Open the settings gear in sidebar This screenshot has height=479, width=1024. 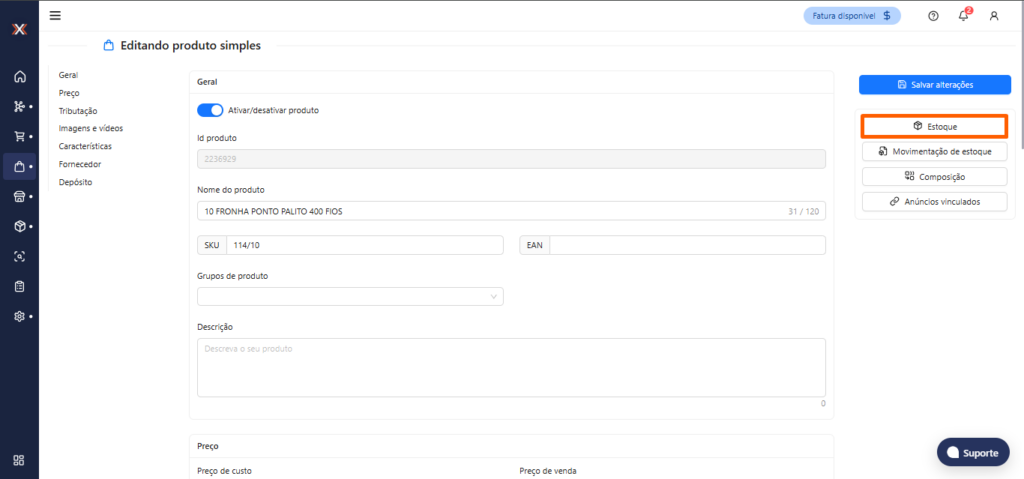tap(19, 316)
